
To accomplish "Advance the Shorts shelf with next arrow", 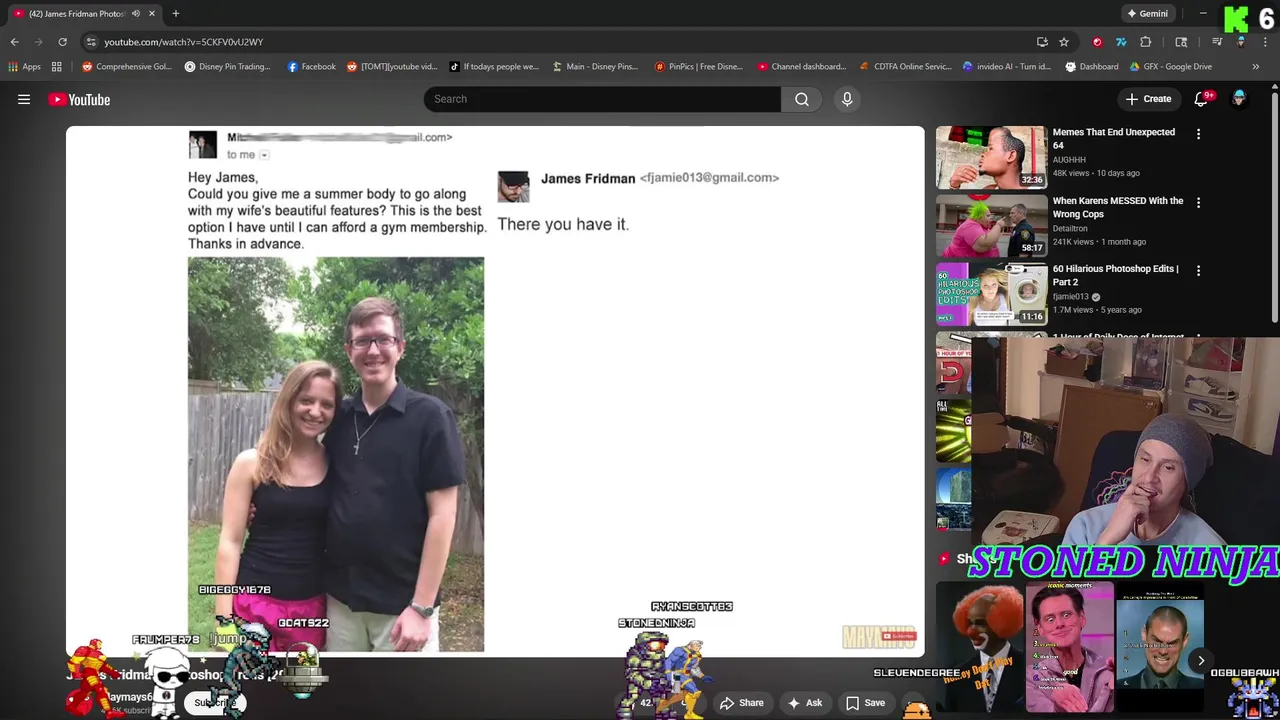I will coord(1201,660).
